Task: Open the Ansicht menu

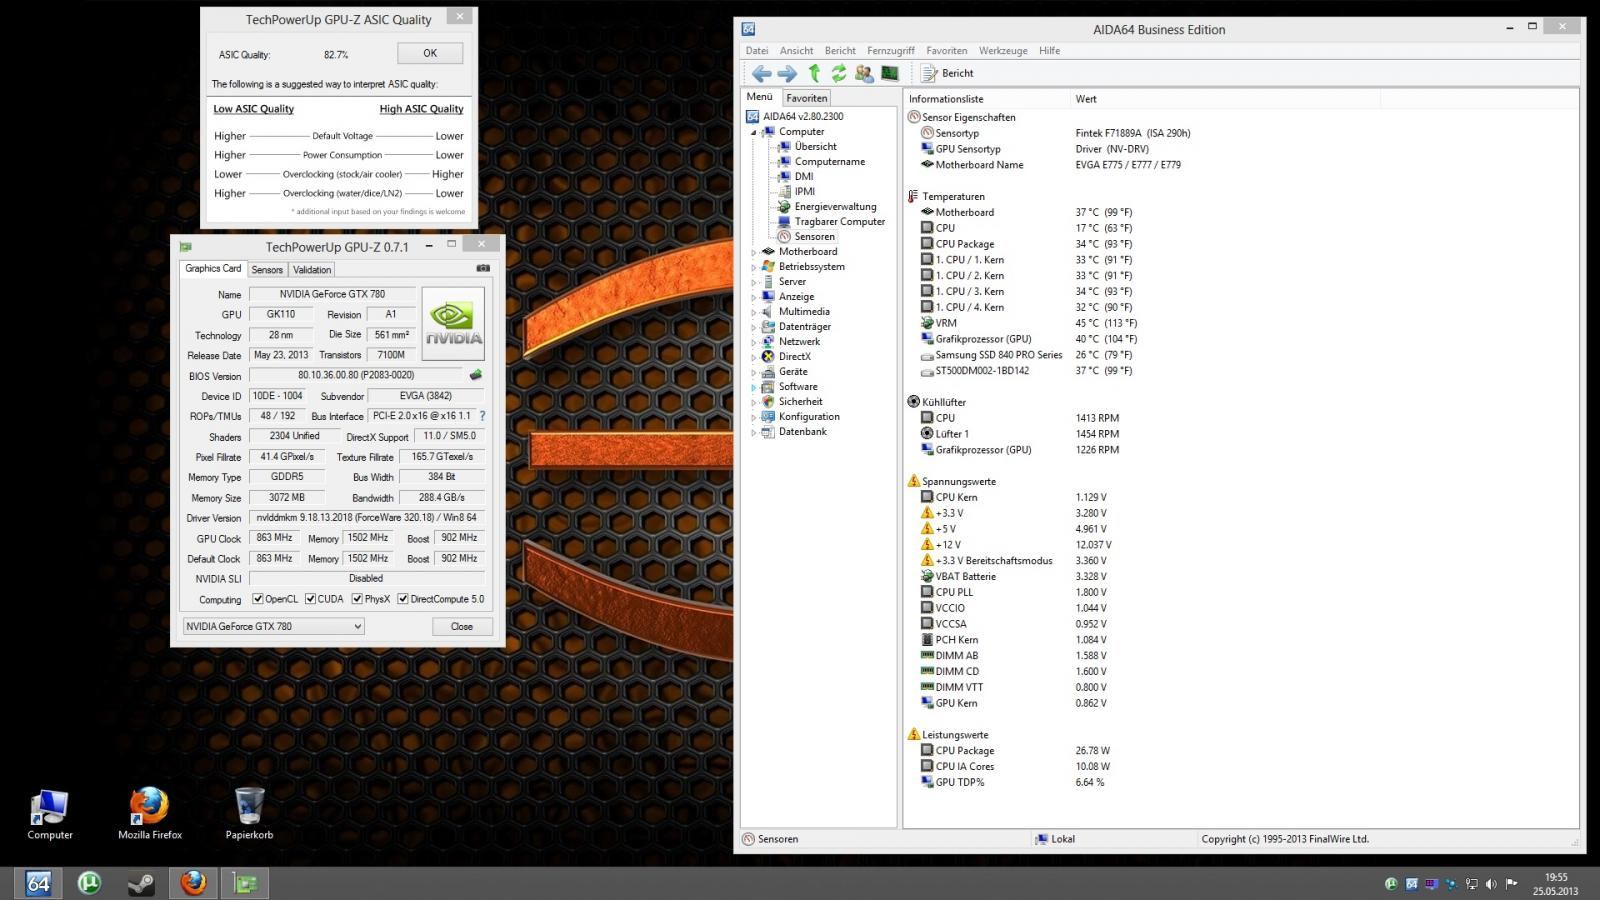Action: pyautogui.click(x=797, y=51)
